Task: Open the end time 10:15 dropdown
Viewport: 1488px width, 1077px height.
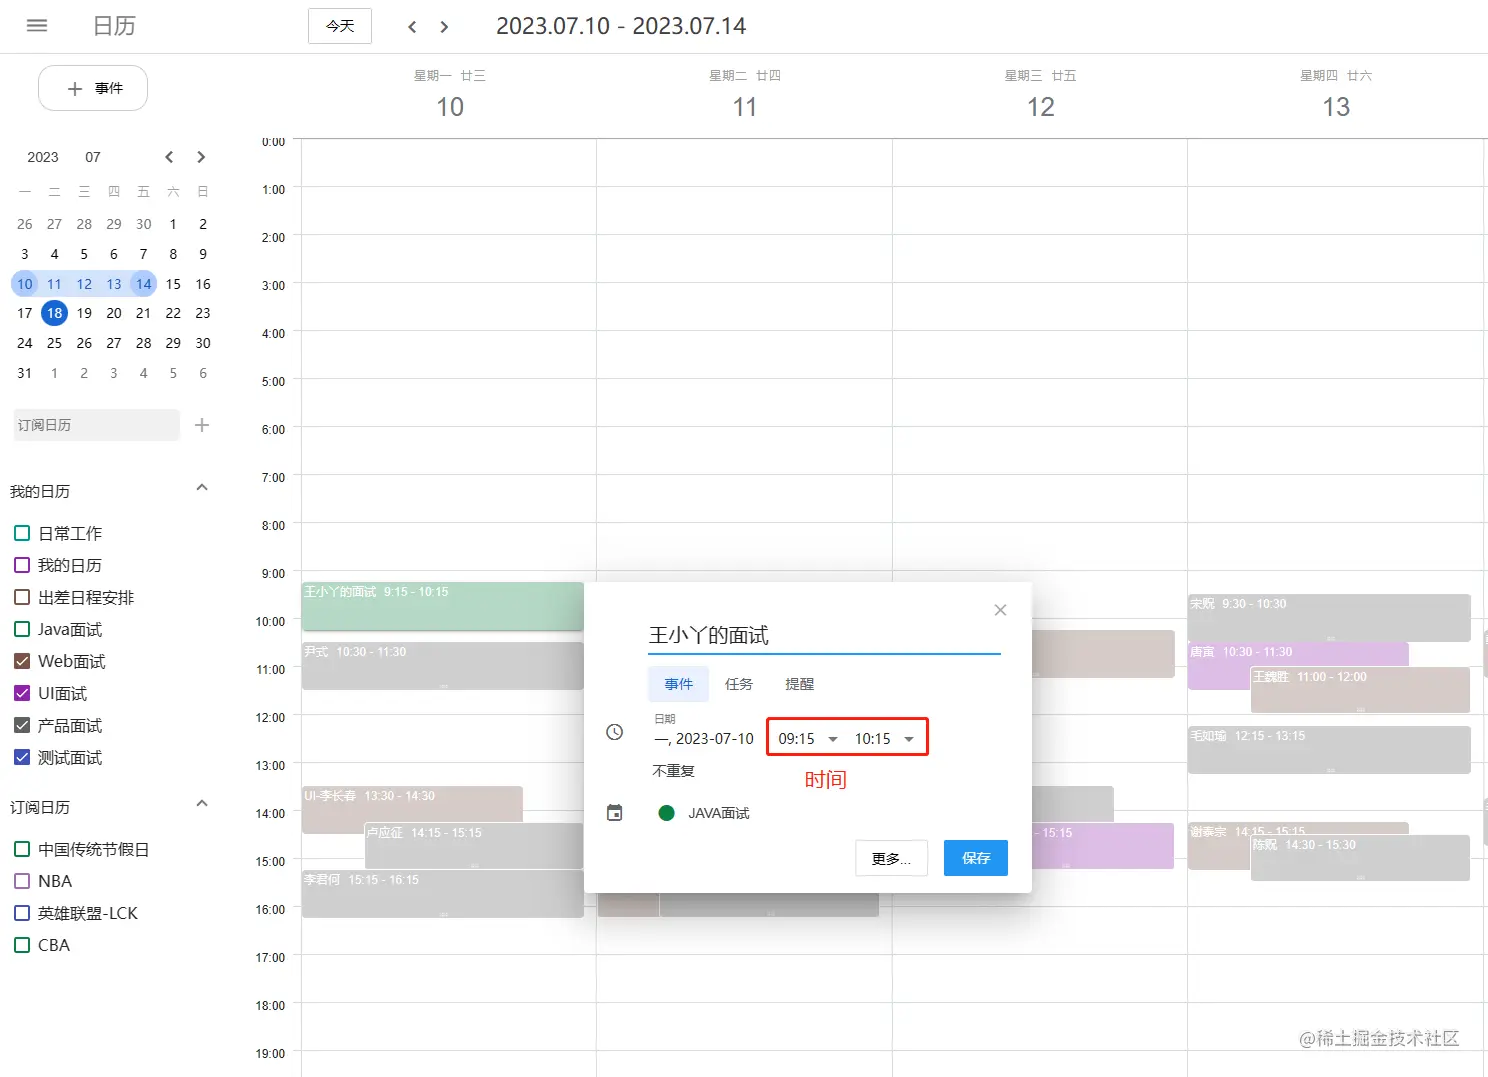Action: tap(884, 739)
